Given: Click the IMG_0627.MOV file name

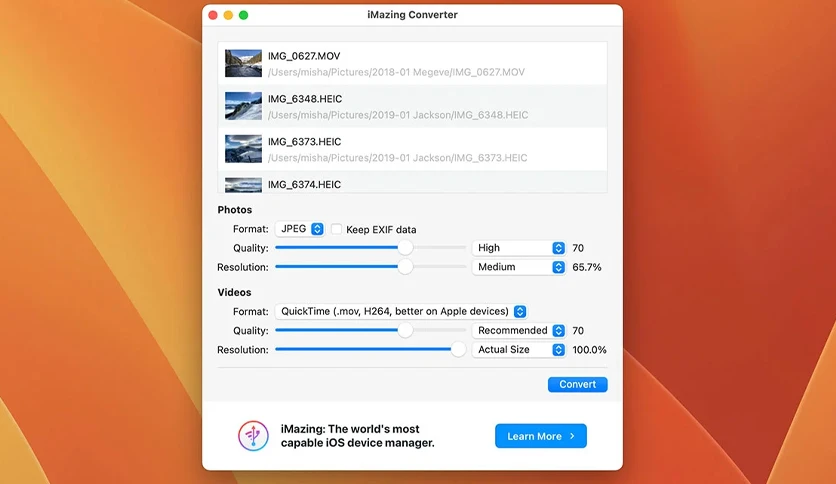Looking at the screenshot, I should pos(304,56).
